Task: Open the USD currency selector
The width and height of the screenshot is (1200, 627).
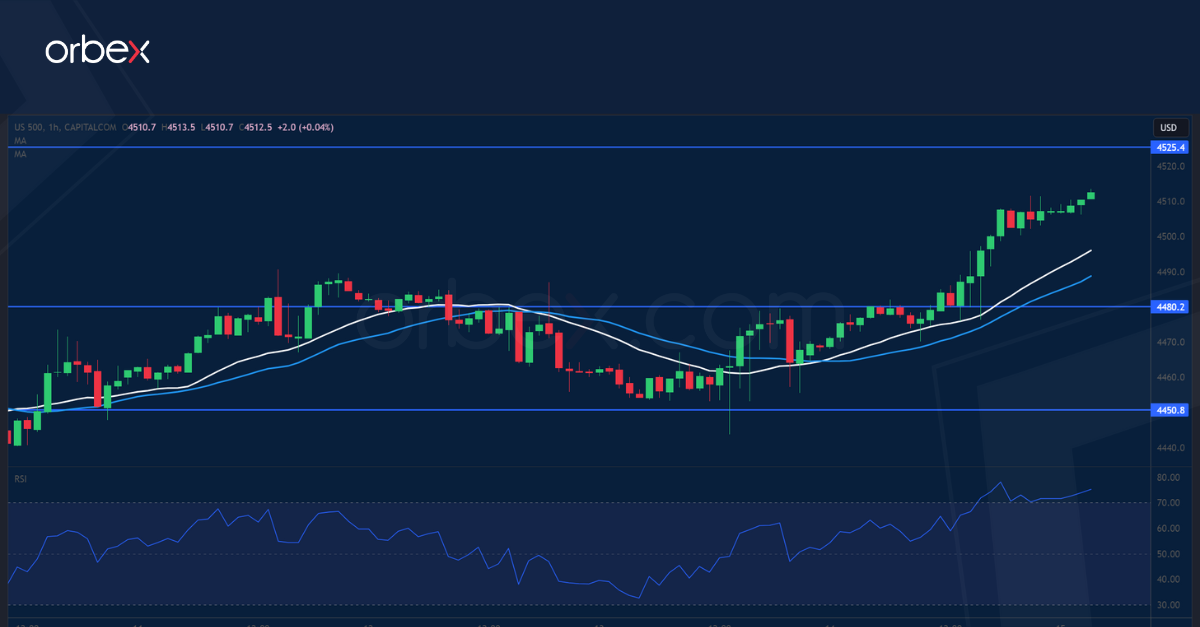Action: (x=1167, y=128)
